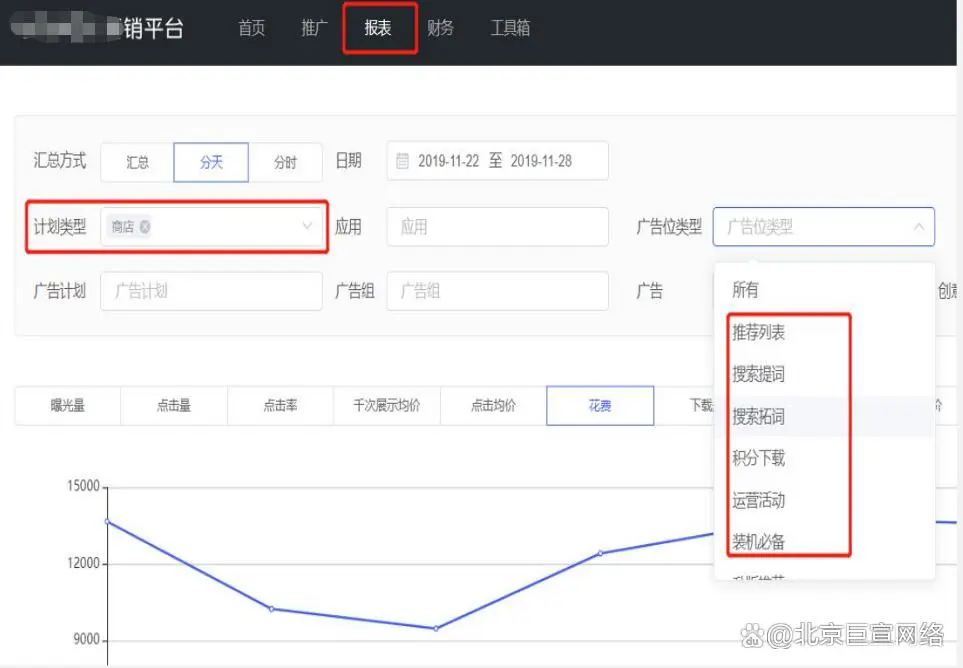This screenshot has width=963, height=668.
Task: Remove the 商店 tag with its x icon
Action: pos(145,227)
